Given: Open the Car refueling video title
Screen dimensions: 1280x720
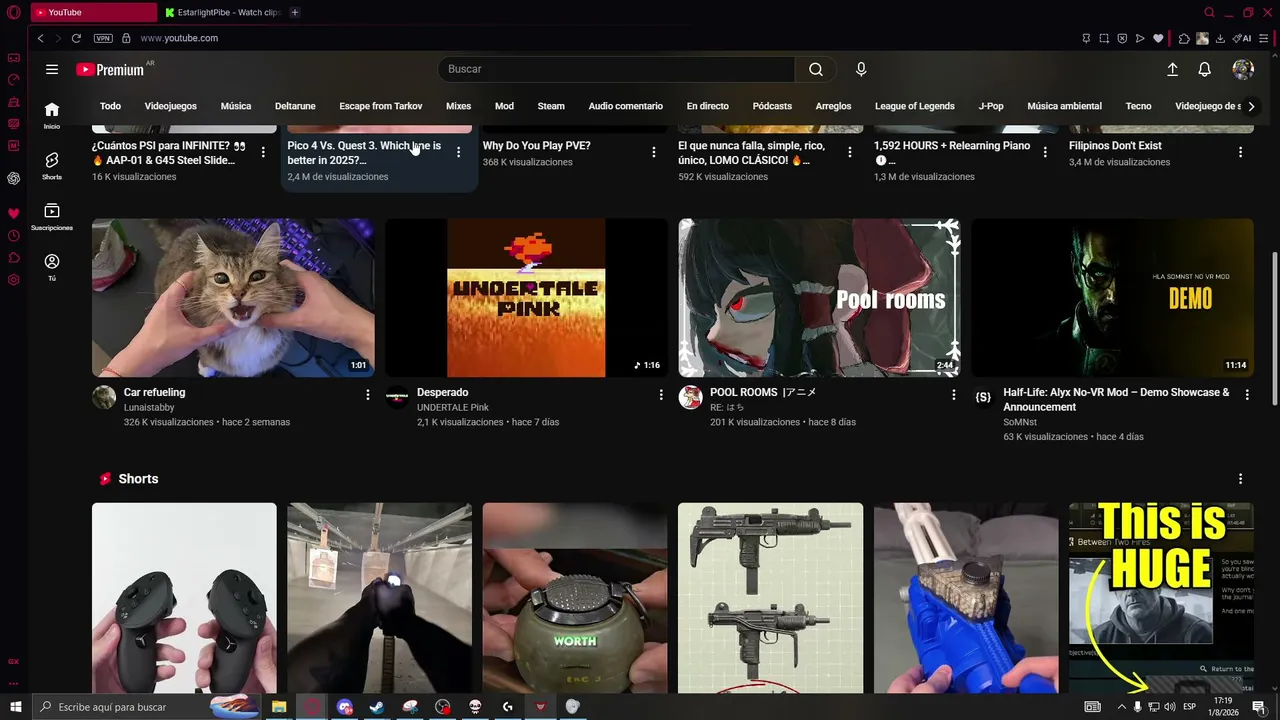Looking at the screenshot, I should (155, 393).
